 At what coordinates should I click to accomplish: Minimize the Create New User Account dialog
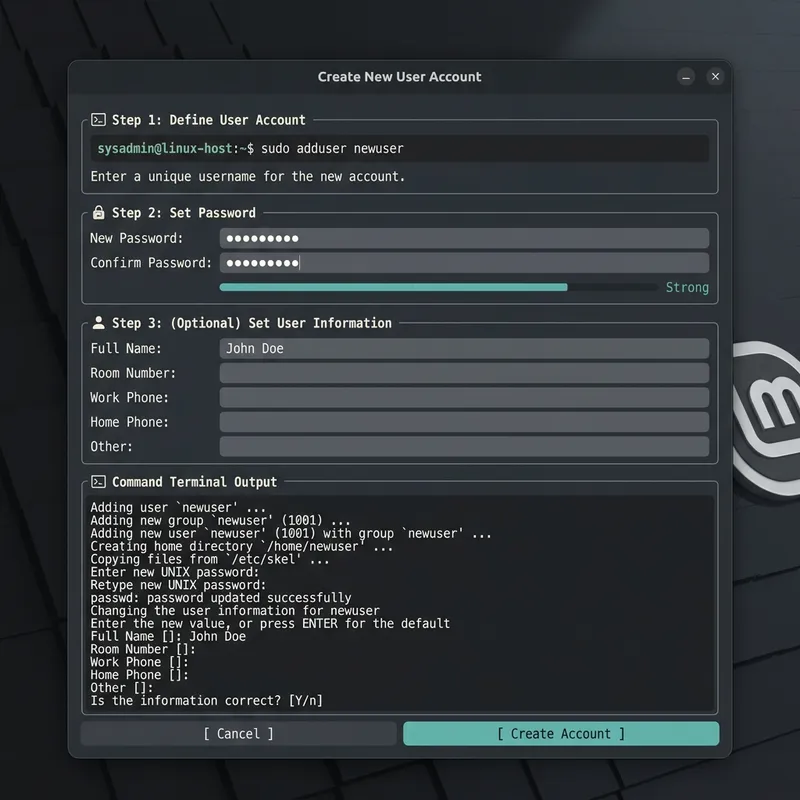tap(686, 77)
